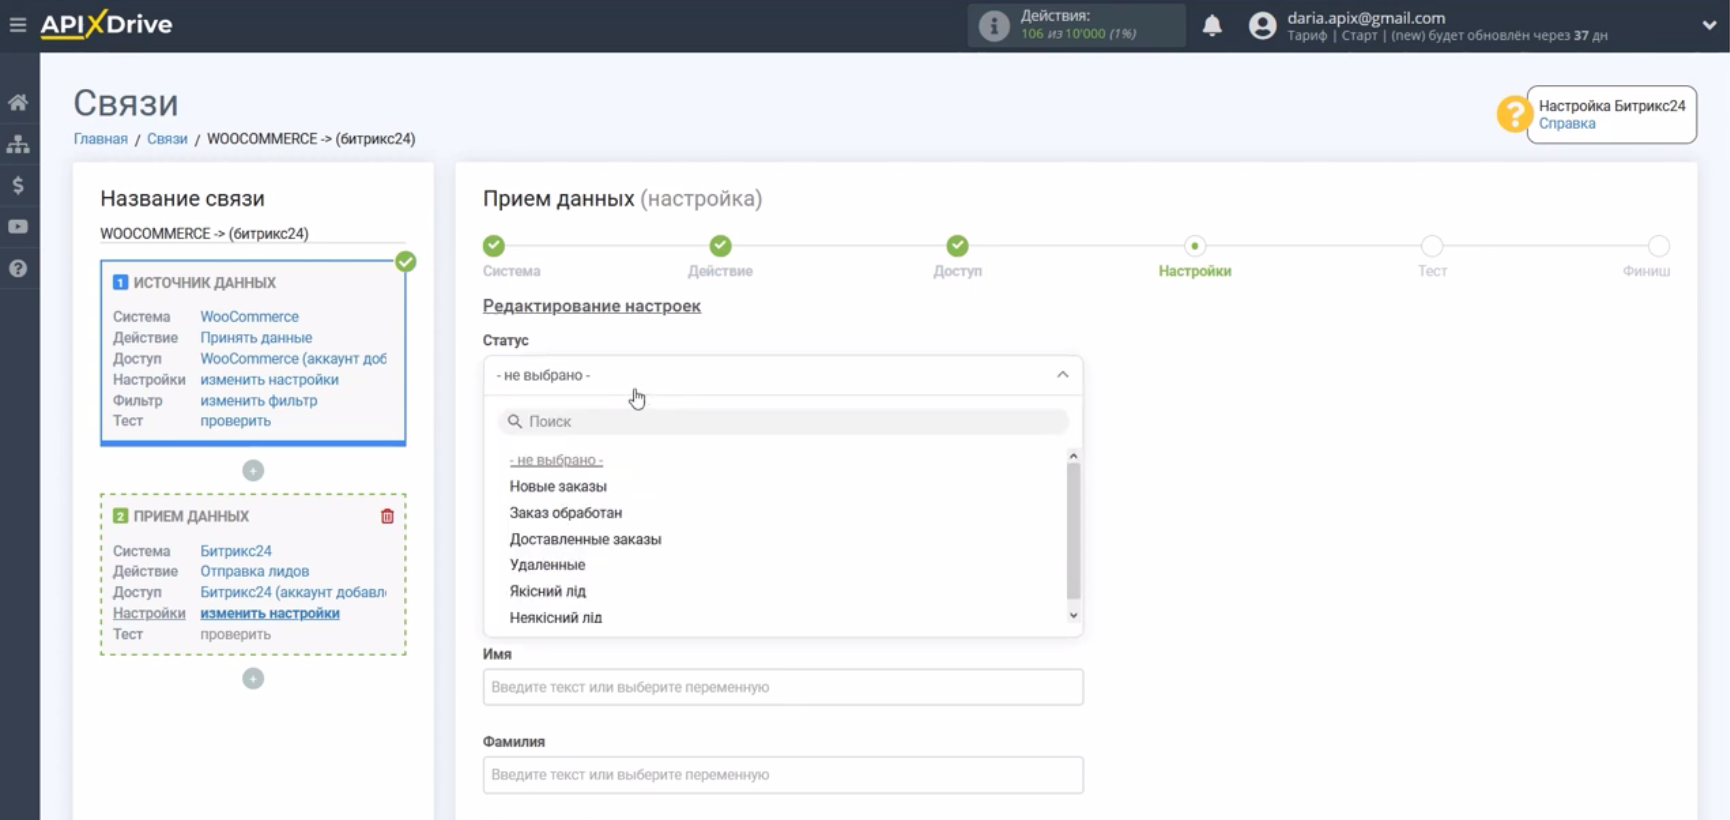Go to the Система step
This screenshot has width=1730, height=820.
[494, 246]
